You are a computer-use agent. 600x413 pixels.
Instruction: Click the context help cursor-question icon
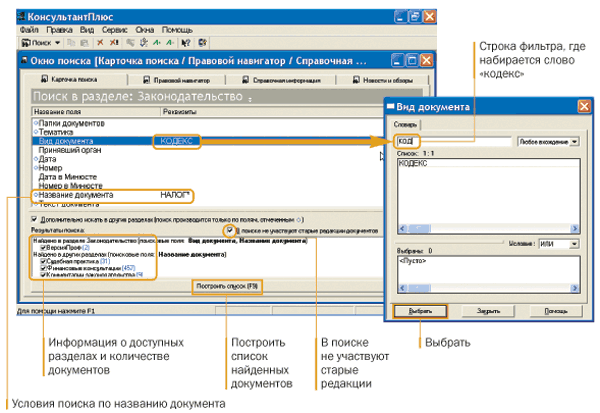[186, 42]
